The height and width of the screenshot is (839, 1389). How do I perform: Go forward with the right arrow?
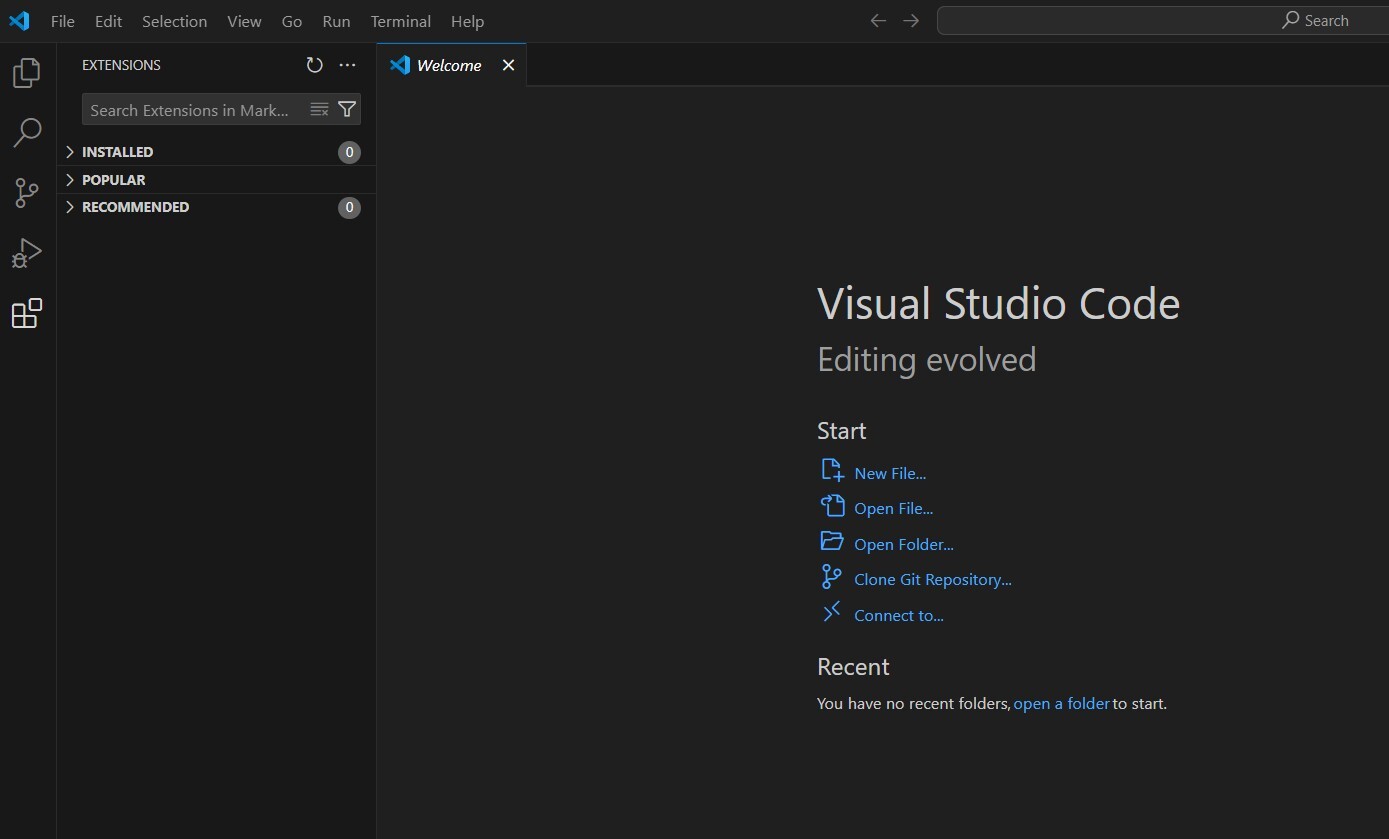coord(911,20)
